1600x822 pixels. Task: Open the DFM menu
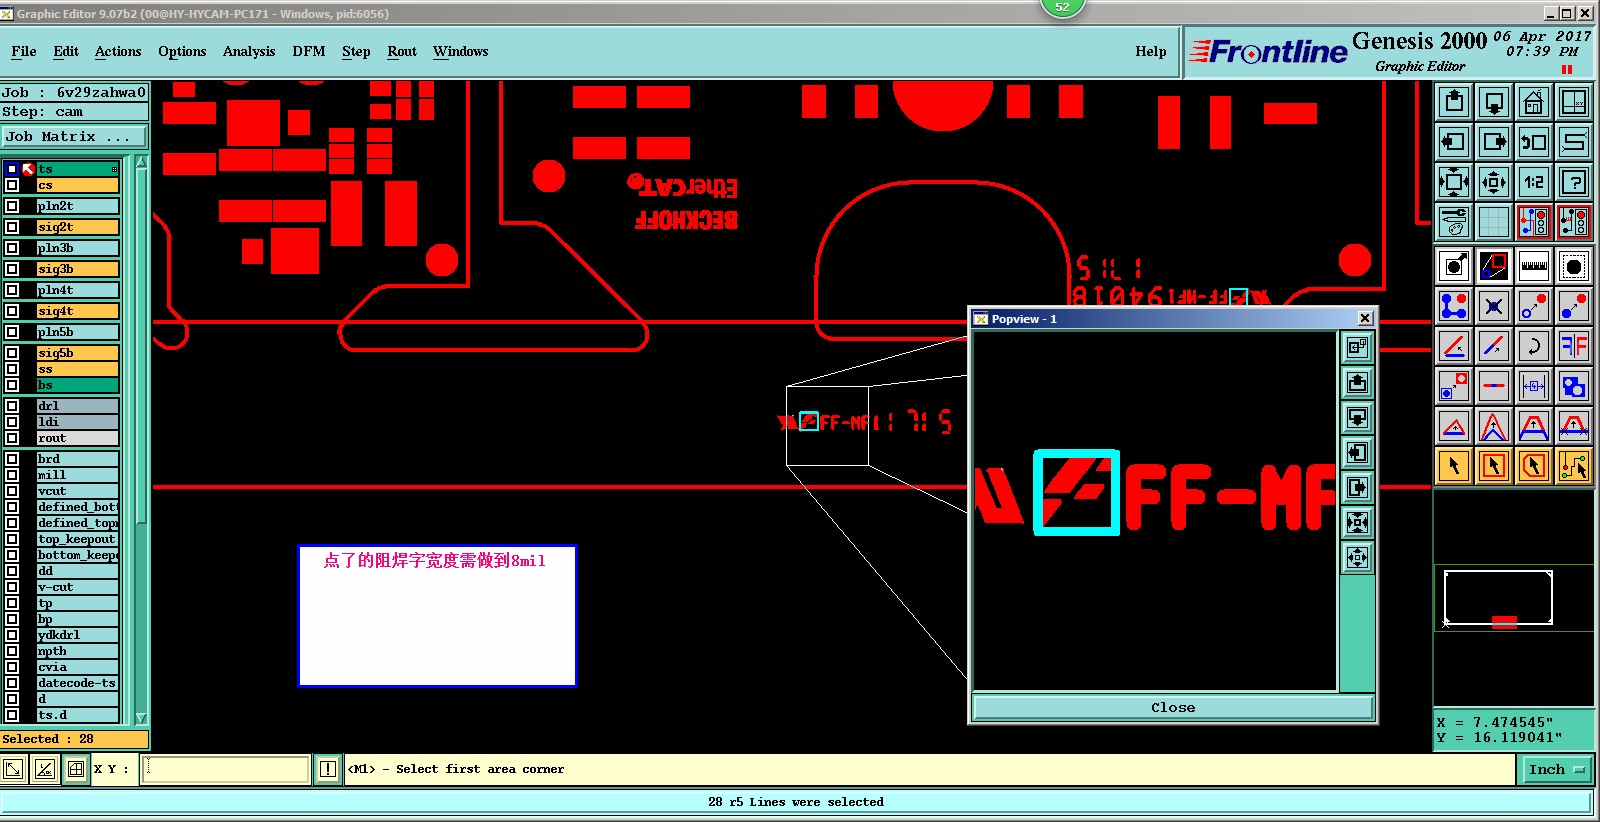309,51
